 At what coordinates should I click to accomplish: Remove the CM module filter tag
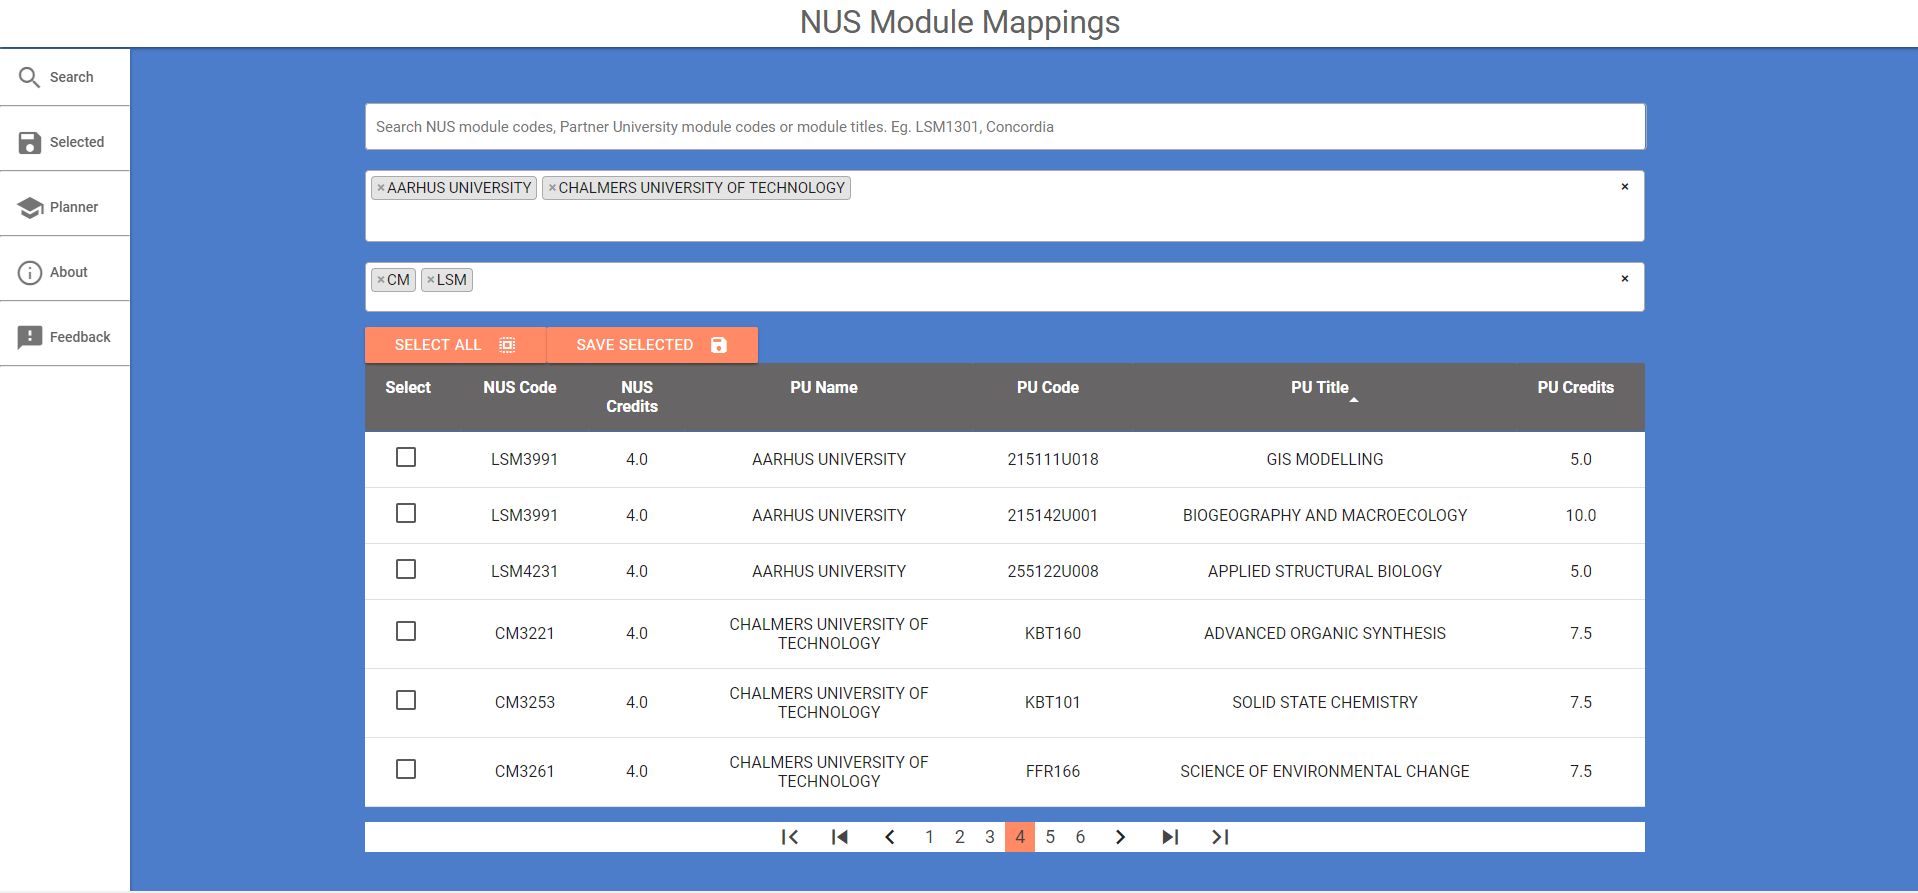pyautogui.click(x=381, y=280)
